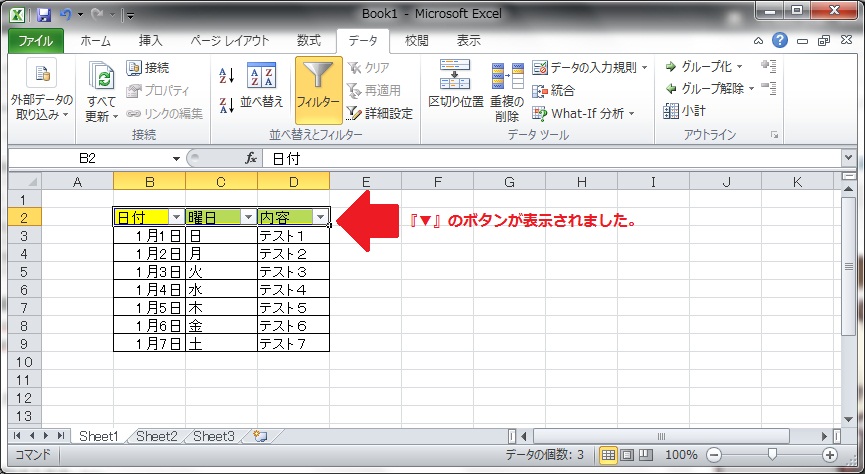Click the Save icon in quick access toolbar
The image size is (865, 474).
coord(44,14)
